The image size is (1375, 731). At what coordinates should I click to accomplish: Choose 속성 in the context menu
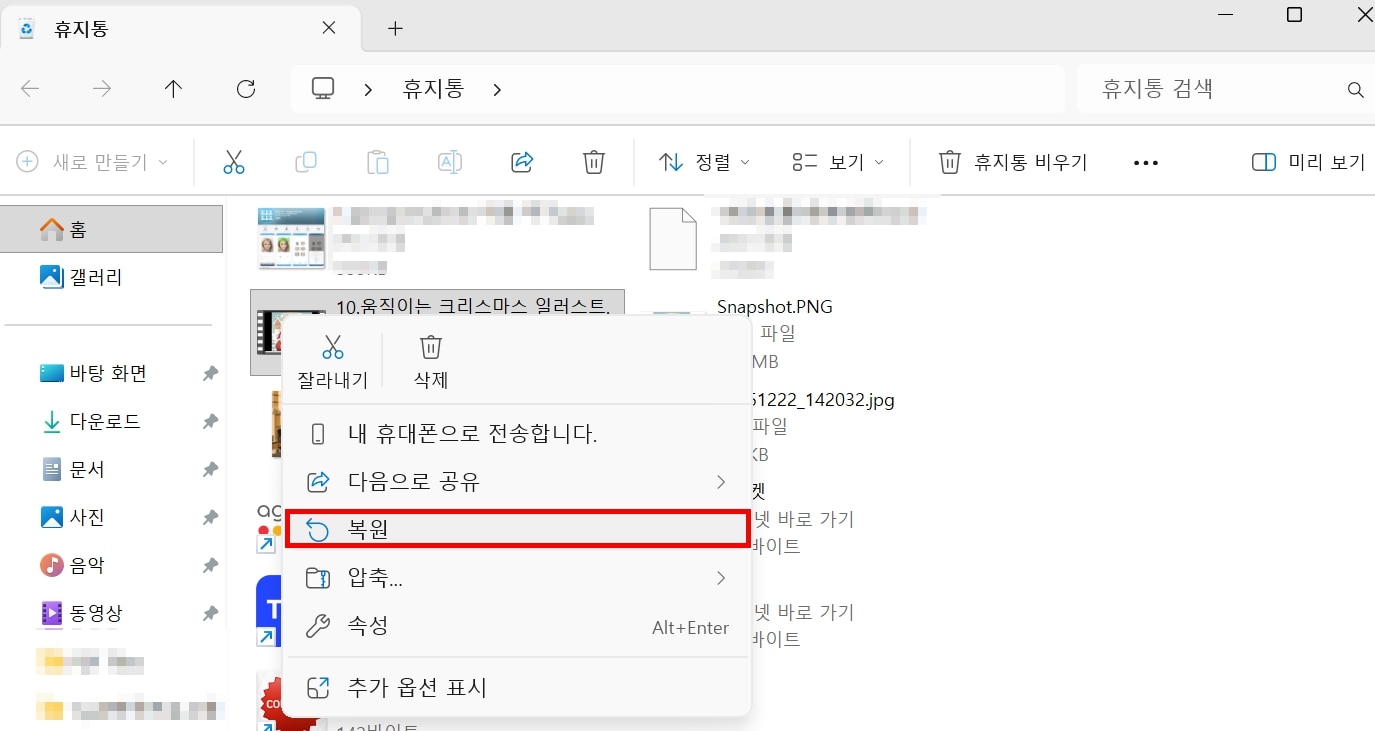[x=517, y=627]
